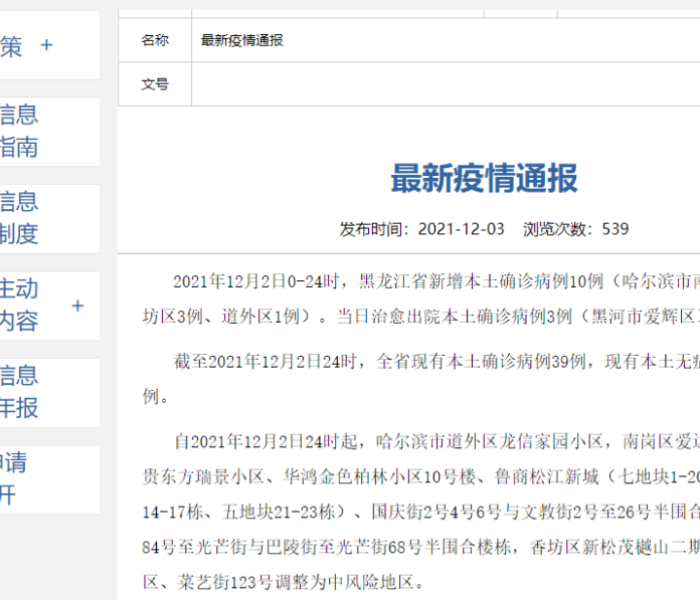
Task: Expand the plus icon beside 主动内容
Action: click(x=78, y=306)
